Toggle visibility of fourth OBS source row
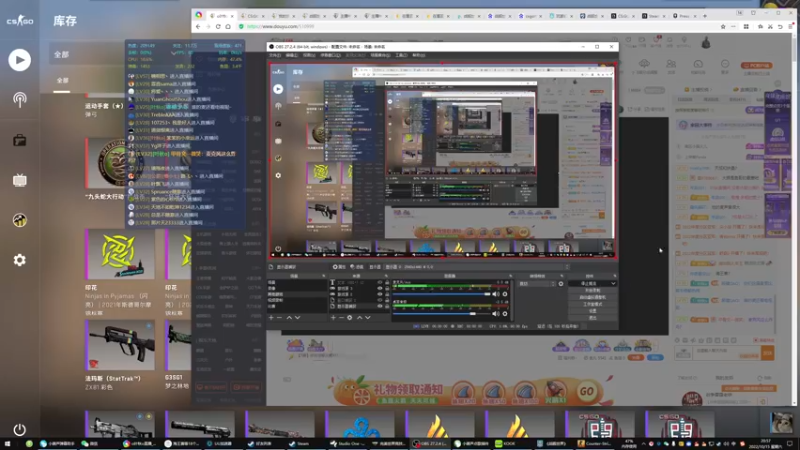The height and width of the screenshot is (450, 800). click(x=380, y=300)
